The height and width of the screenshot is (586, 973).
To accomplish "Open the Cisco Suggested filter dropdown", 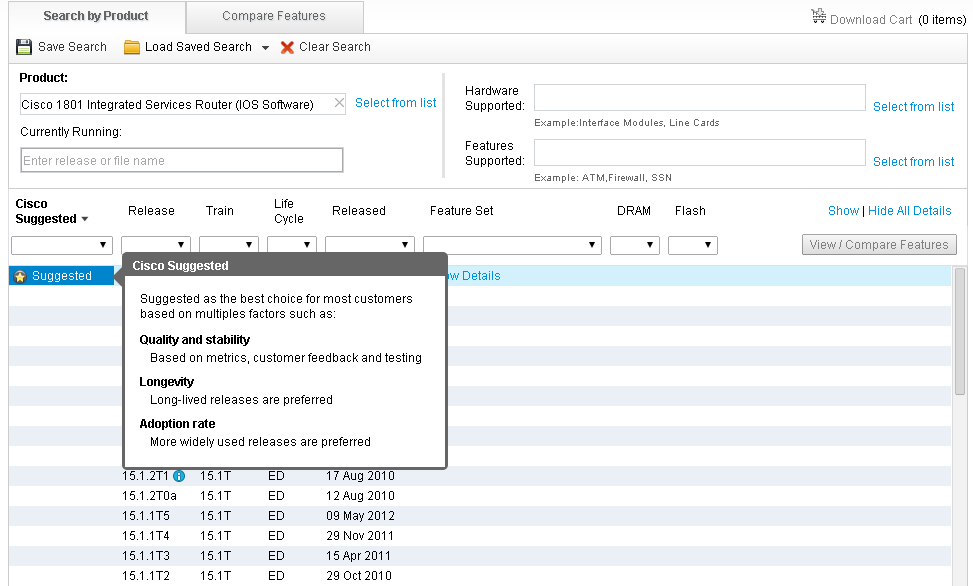I will (61, 245).
